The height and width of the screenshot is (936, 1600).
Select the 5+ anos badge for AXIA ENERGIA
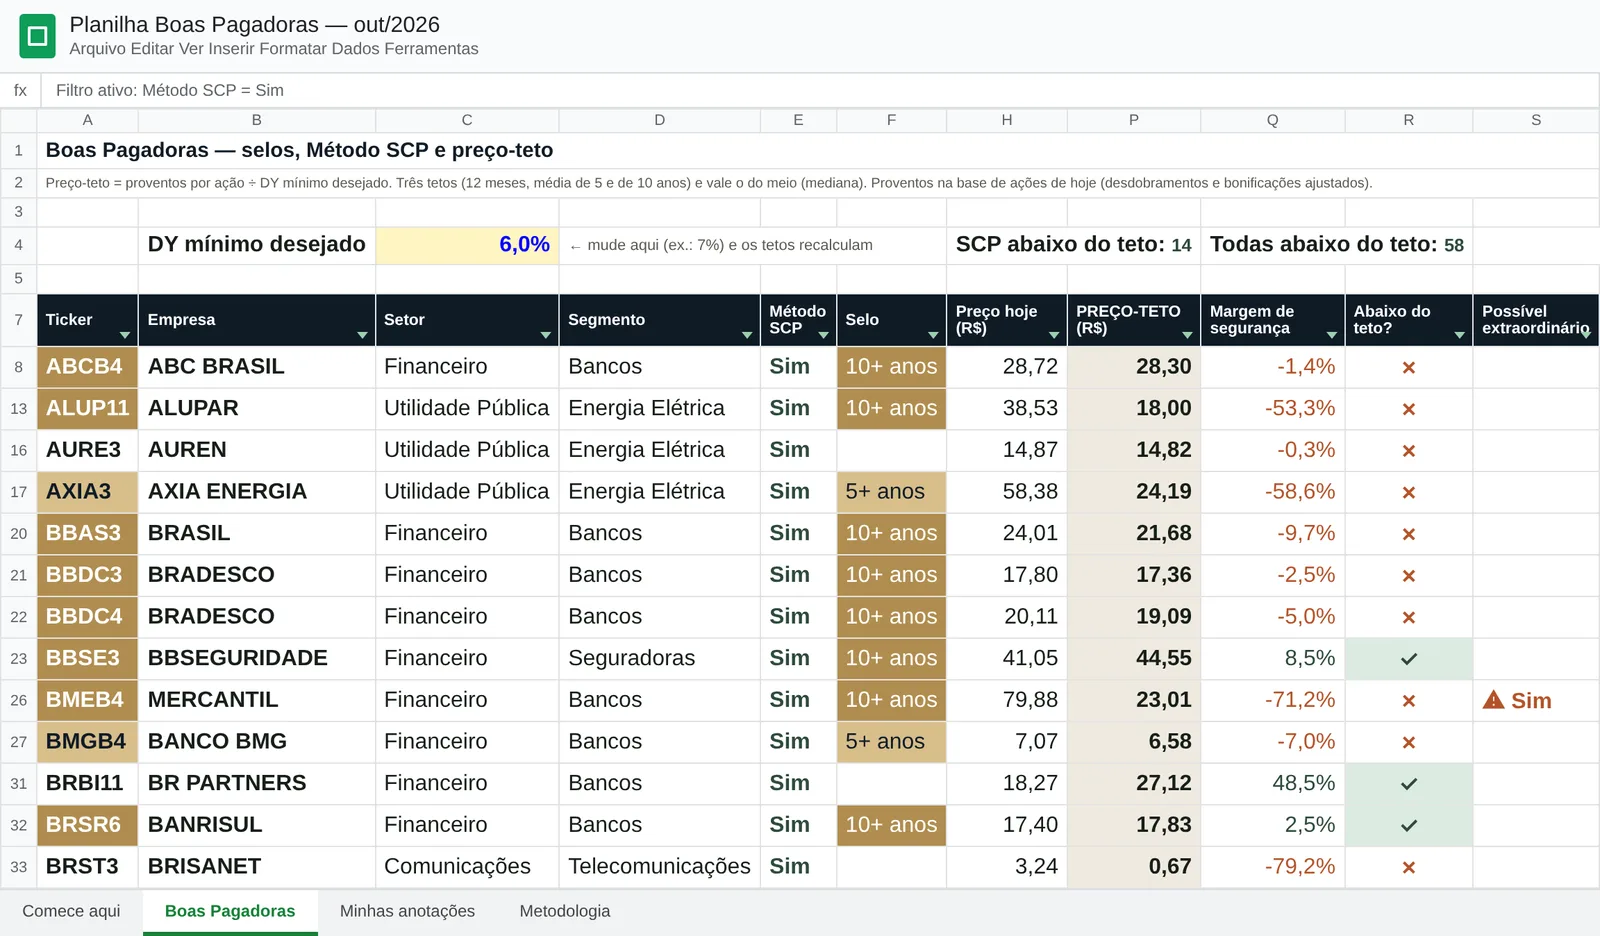click(891, 492)
